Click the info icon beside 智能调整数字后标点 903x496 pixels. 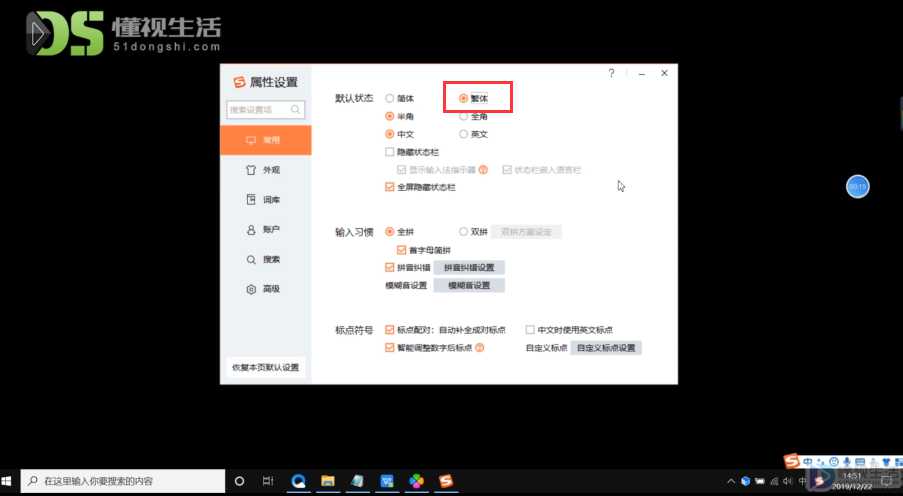pyautogui.click(x=479, y=348)
